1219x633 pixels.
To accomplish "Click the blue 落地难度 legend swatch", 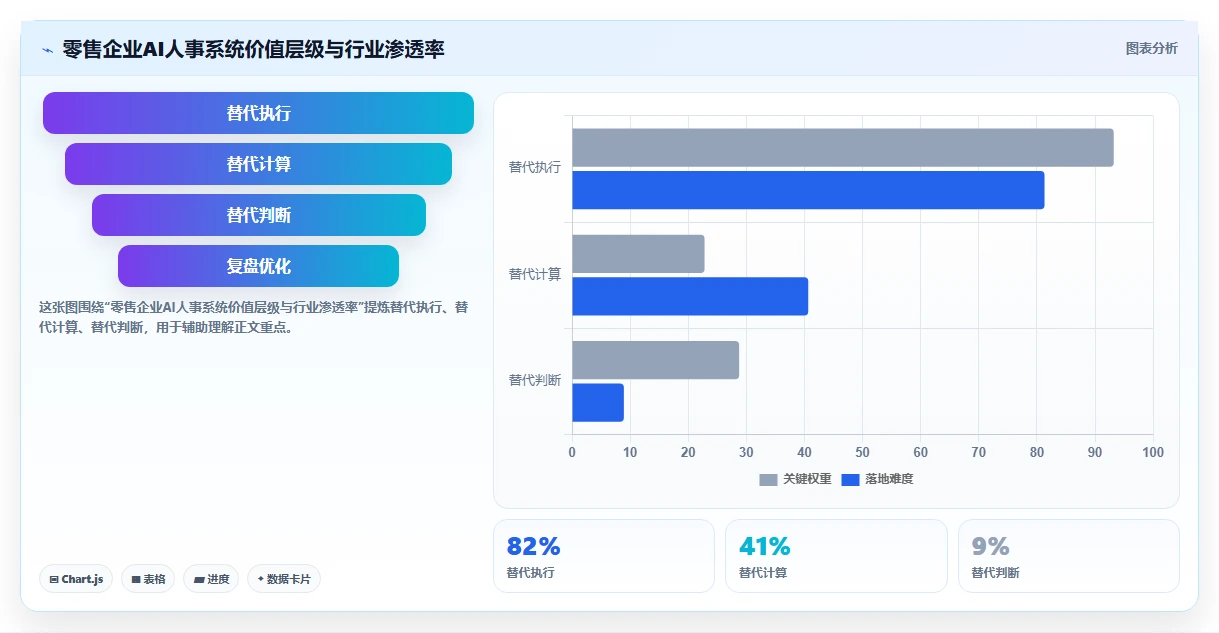I will pos(850,480).
